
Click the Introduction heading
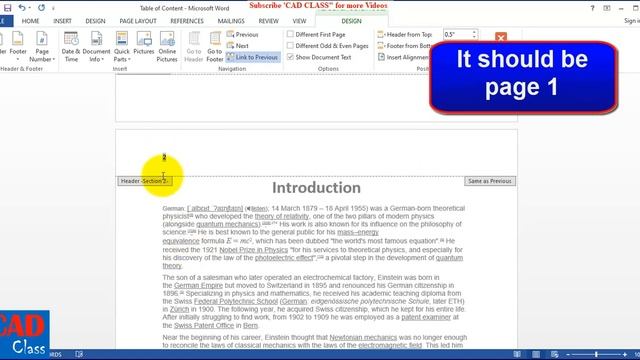[316, 188]
